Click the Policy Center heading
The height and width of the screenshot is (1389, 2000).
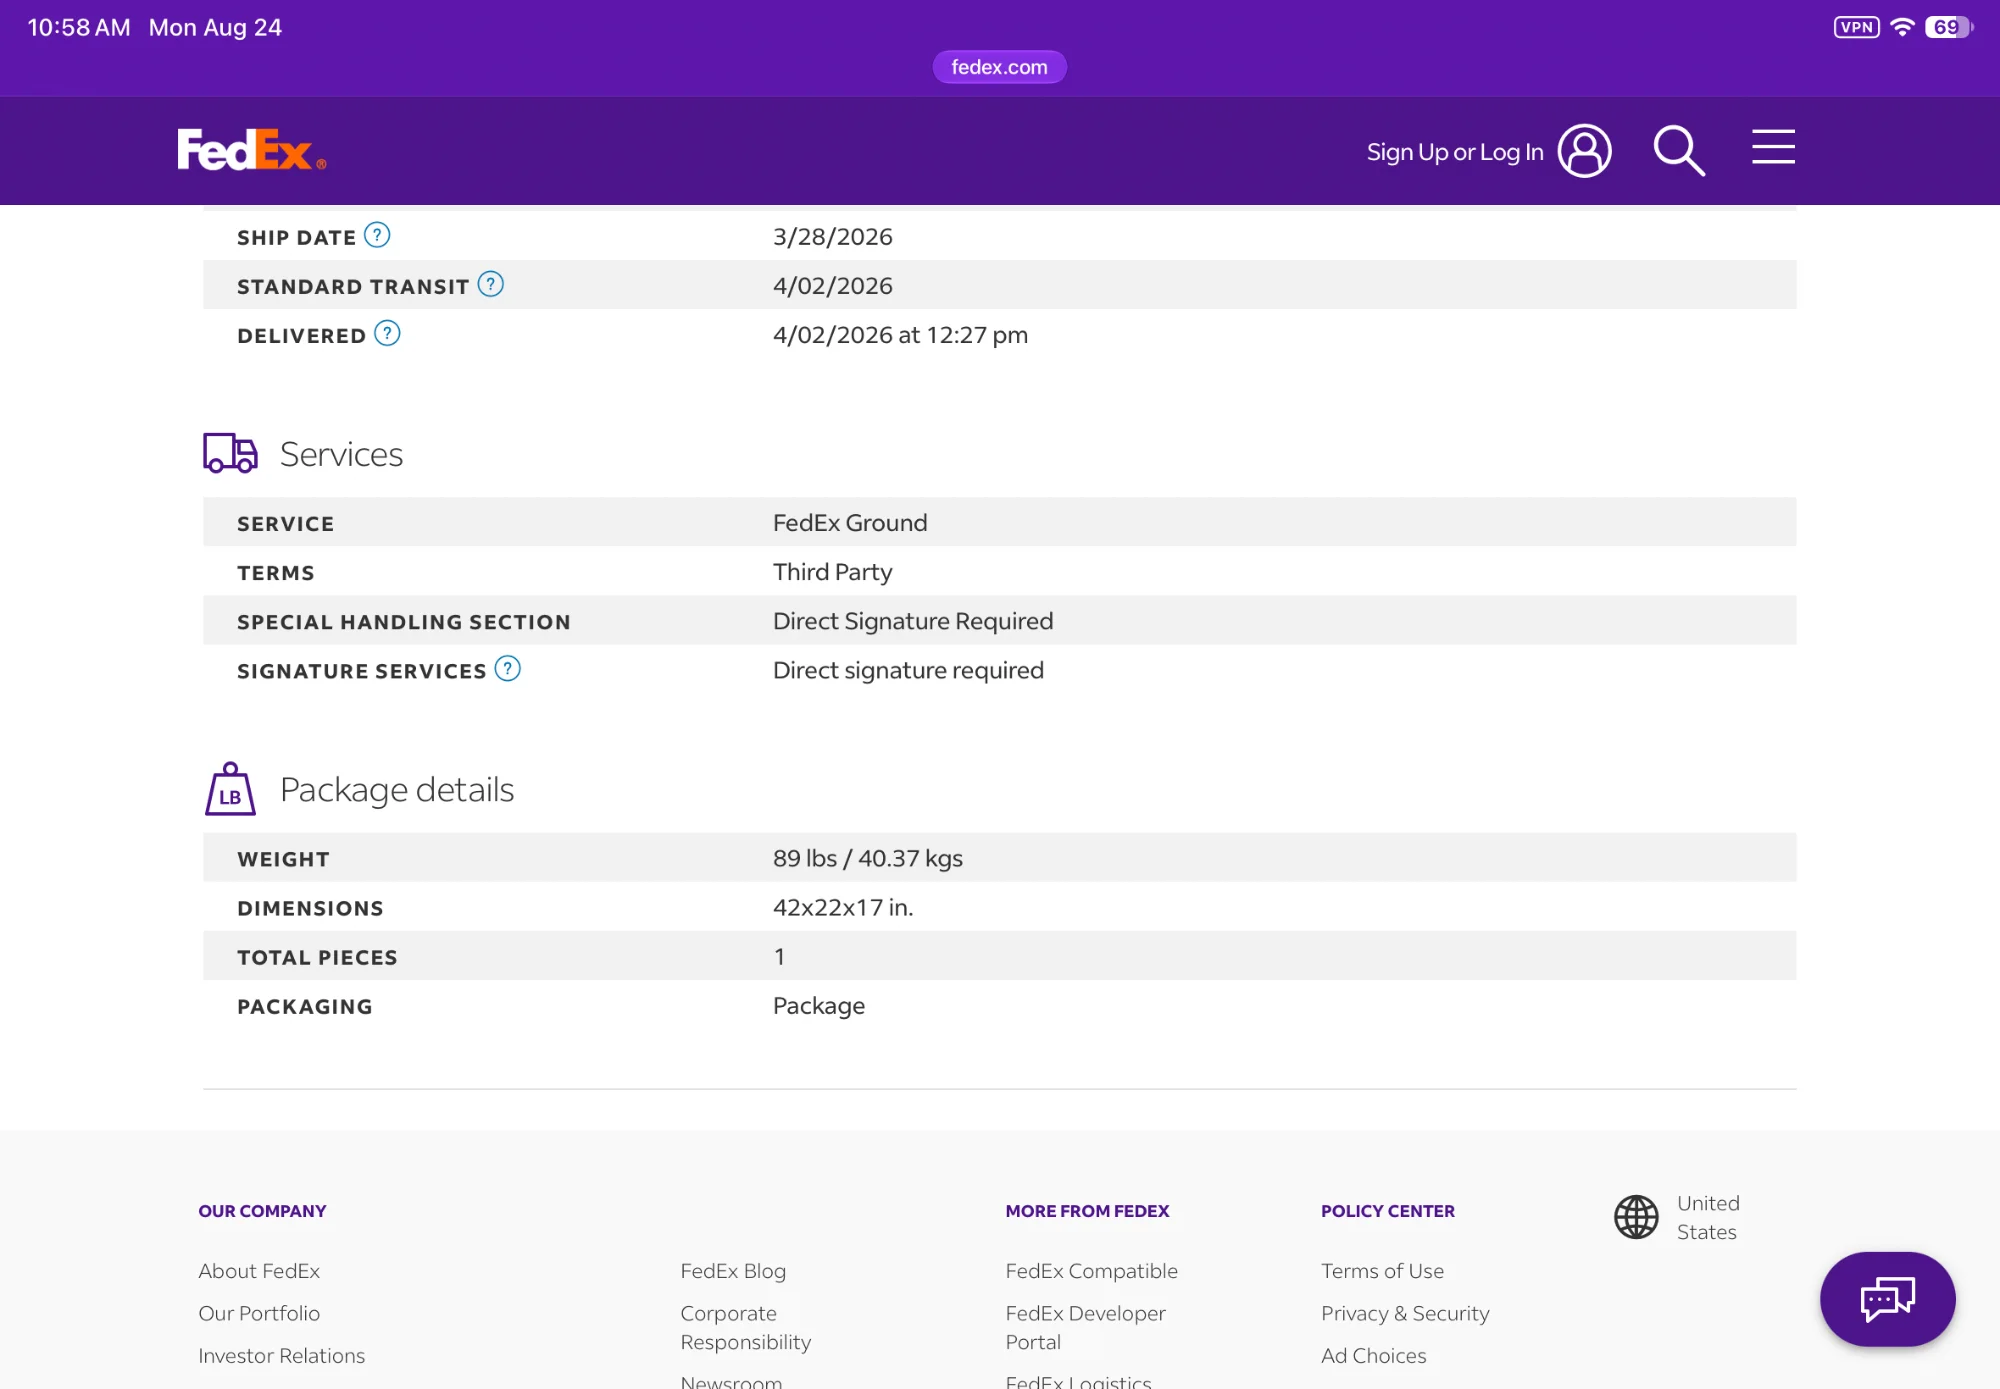1388,1211
